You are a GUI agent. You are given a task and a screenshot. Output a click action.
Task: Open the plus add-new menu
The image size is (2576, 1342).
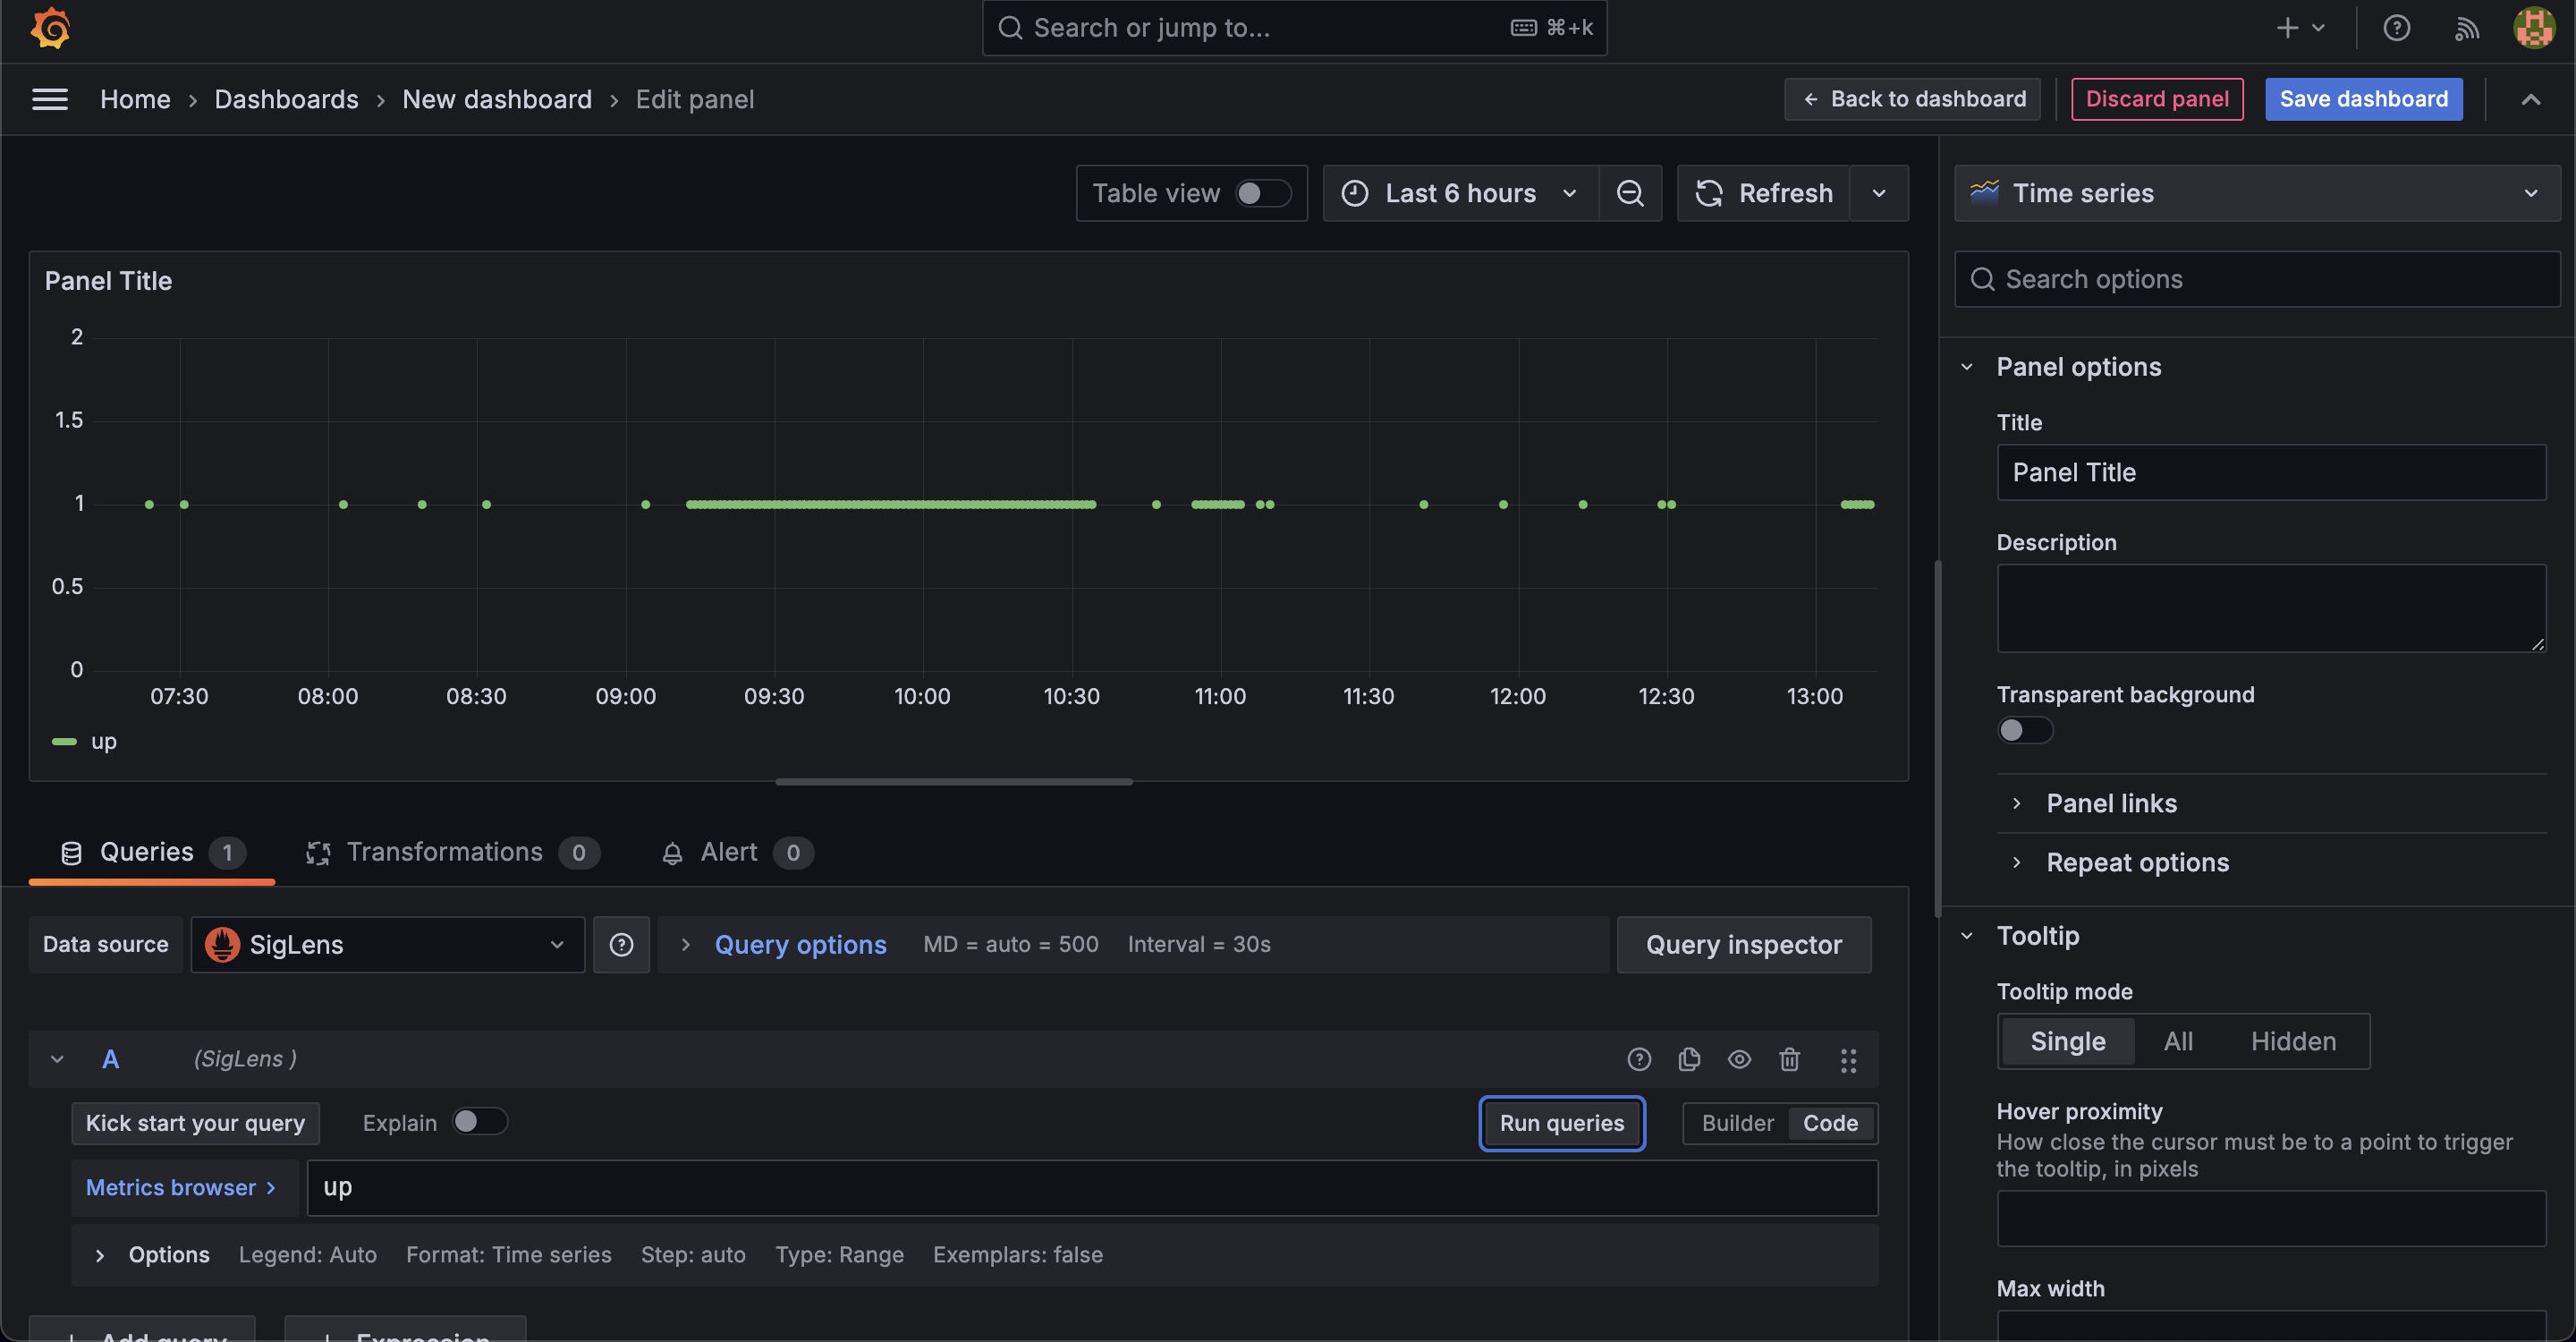[2300, 28]
